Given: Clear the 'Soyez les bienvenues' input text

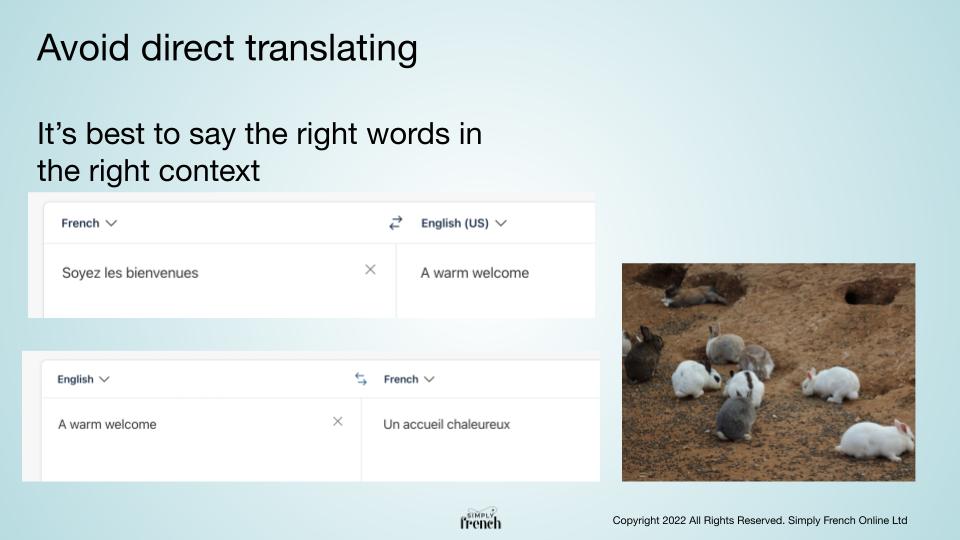Looking at the screenshot, I should [x=370, y=269].
